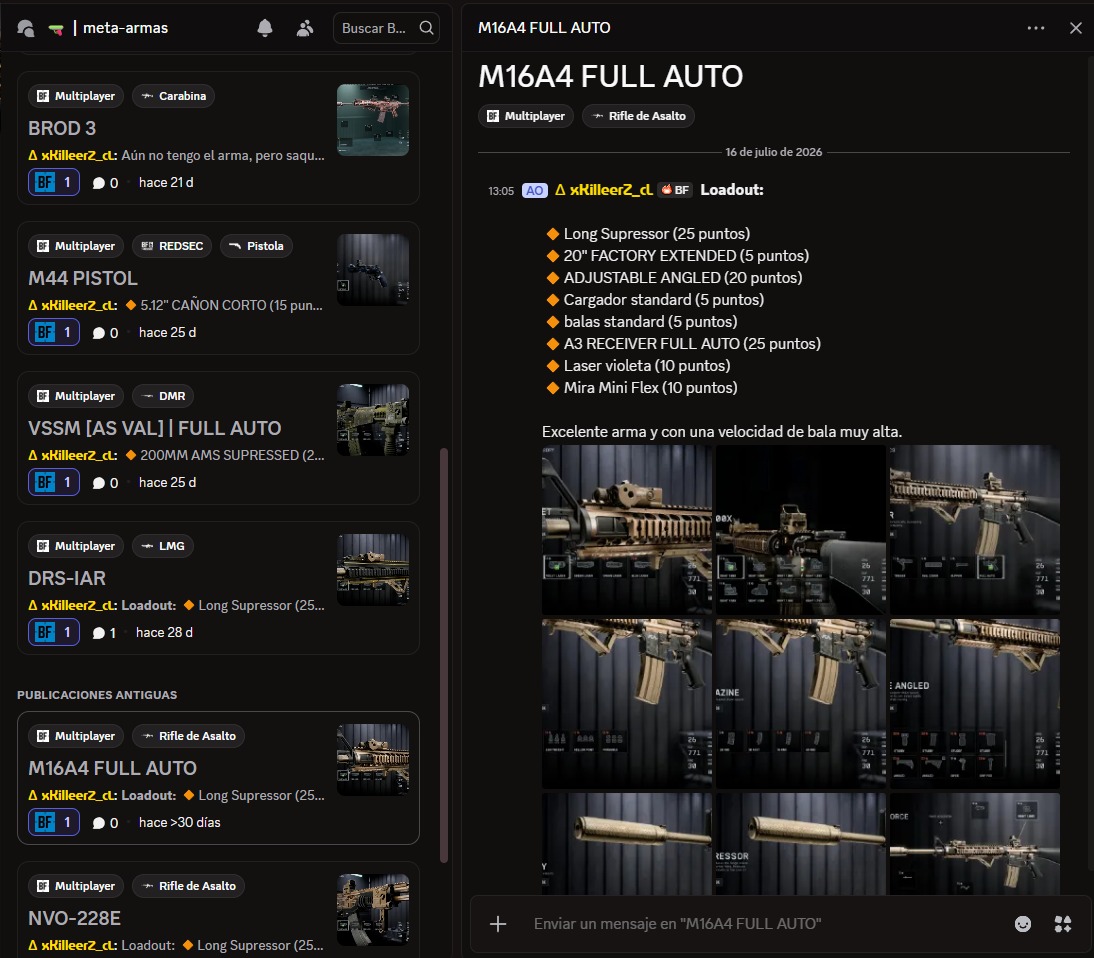Open the plus attachment button in the message bar
The image size is (1094, 958).
click(x=497, y=924)
